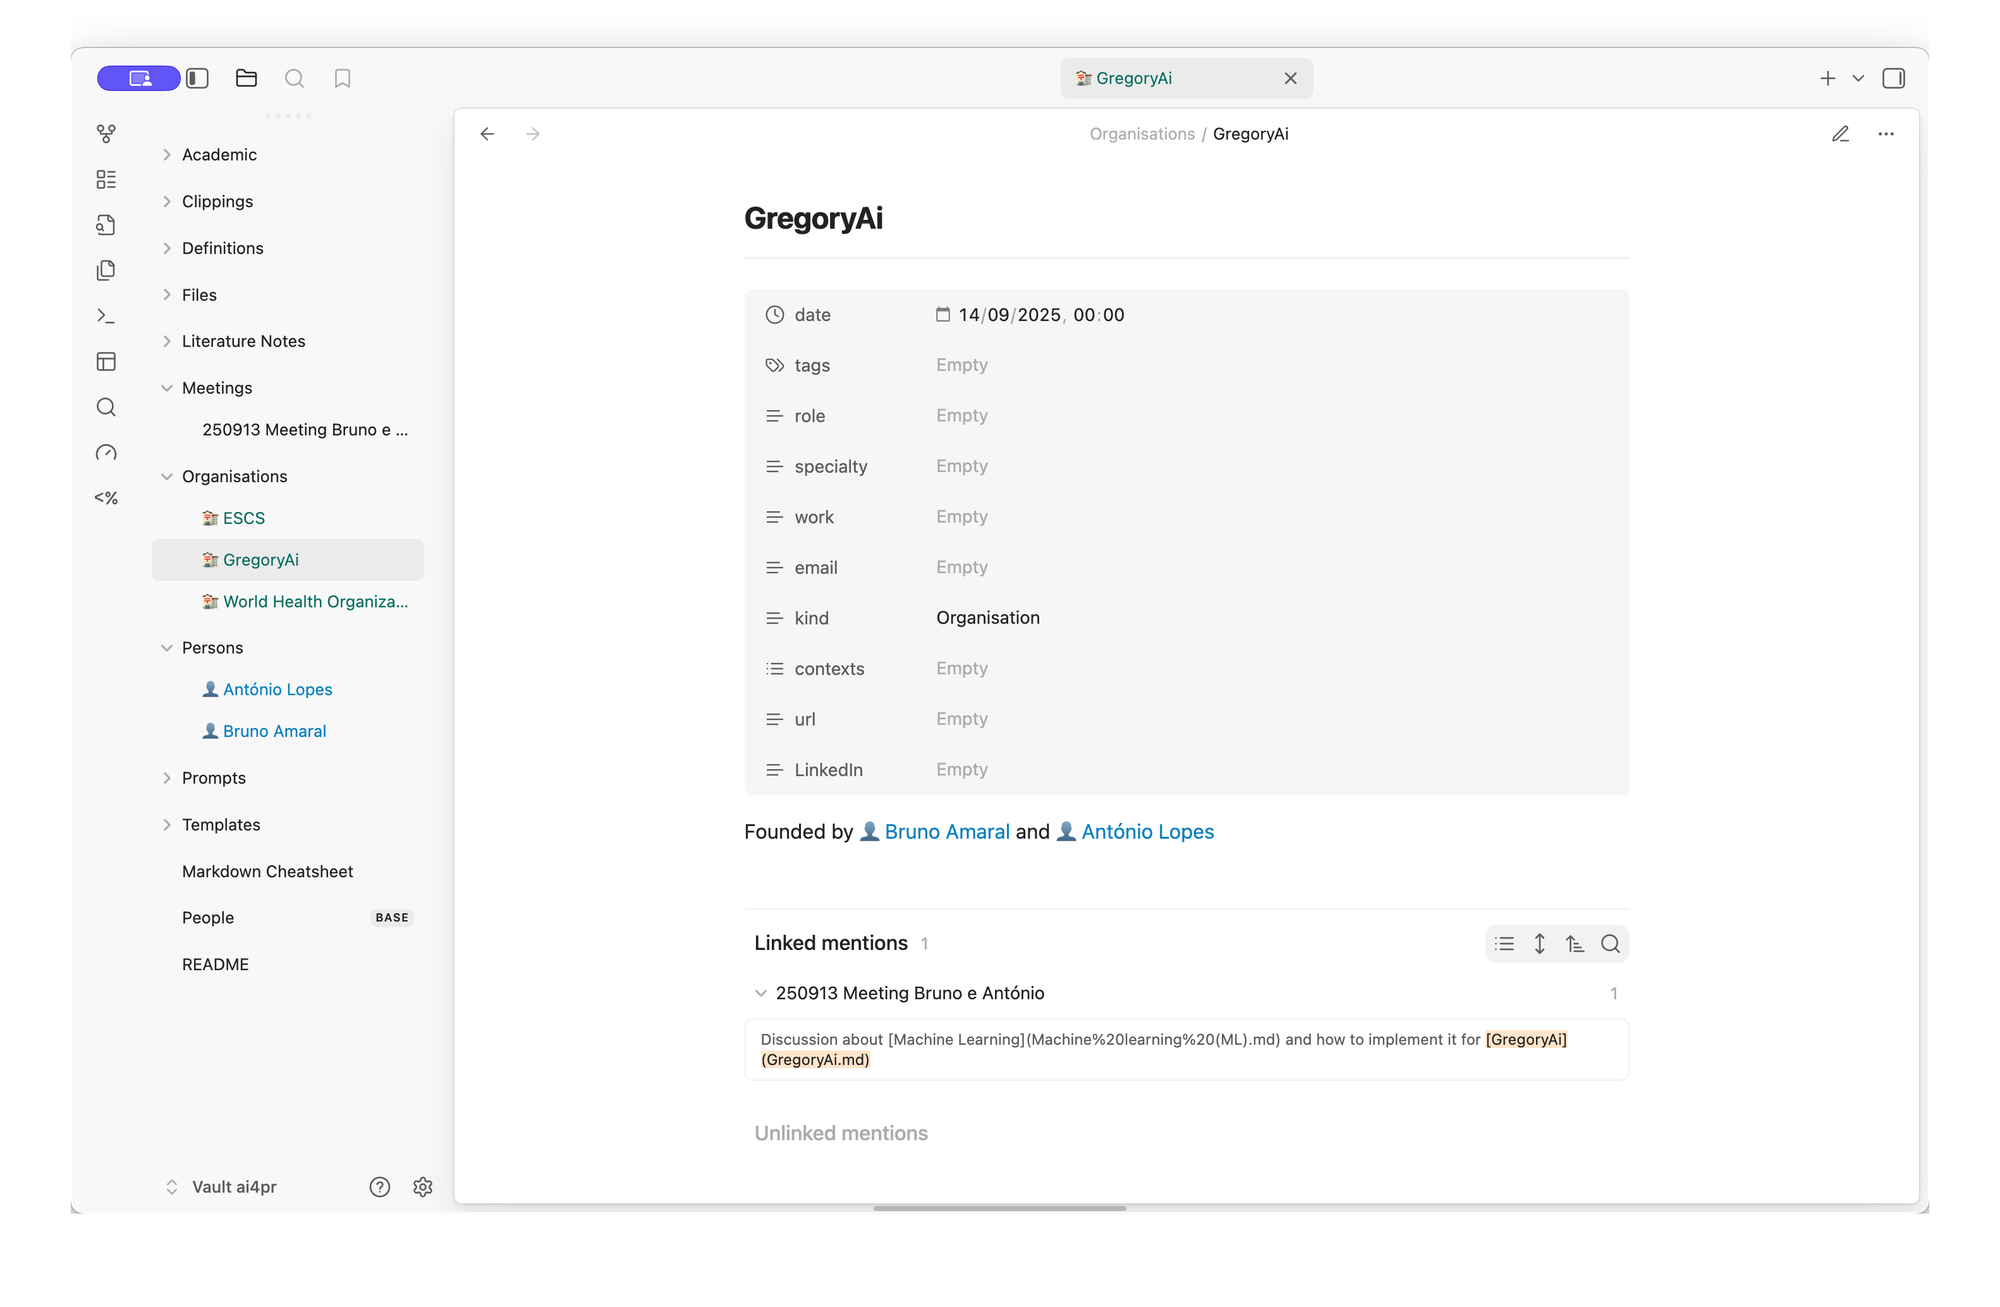Open the file explorer folder icon
Viewport: 2000px width, 1307px height.
[x=246, y=78]
